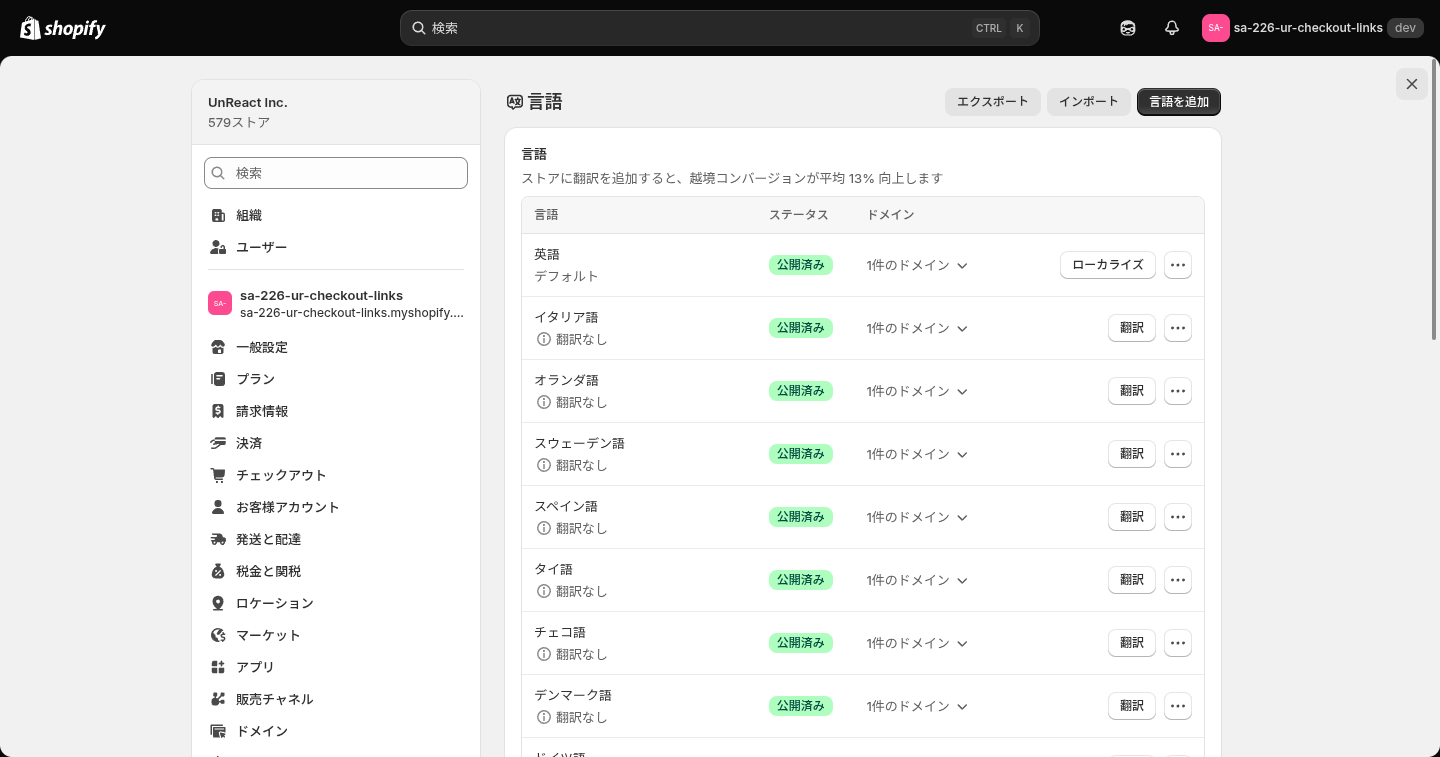Click the 決済 payments icon
Image resolution: width=1440 pixels, height=757 pixels.
coord(218,443)
